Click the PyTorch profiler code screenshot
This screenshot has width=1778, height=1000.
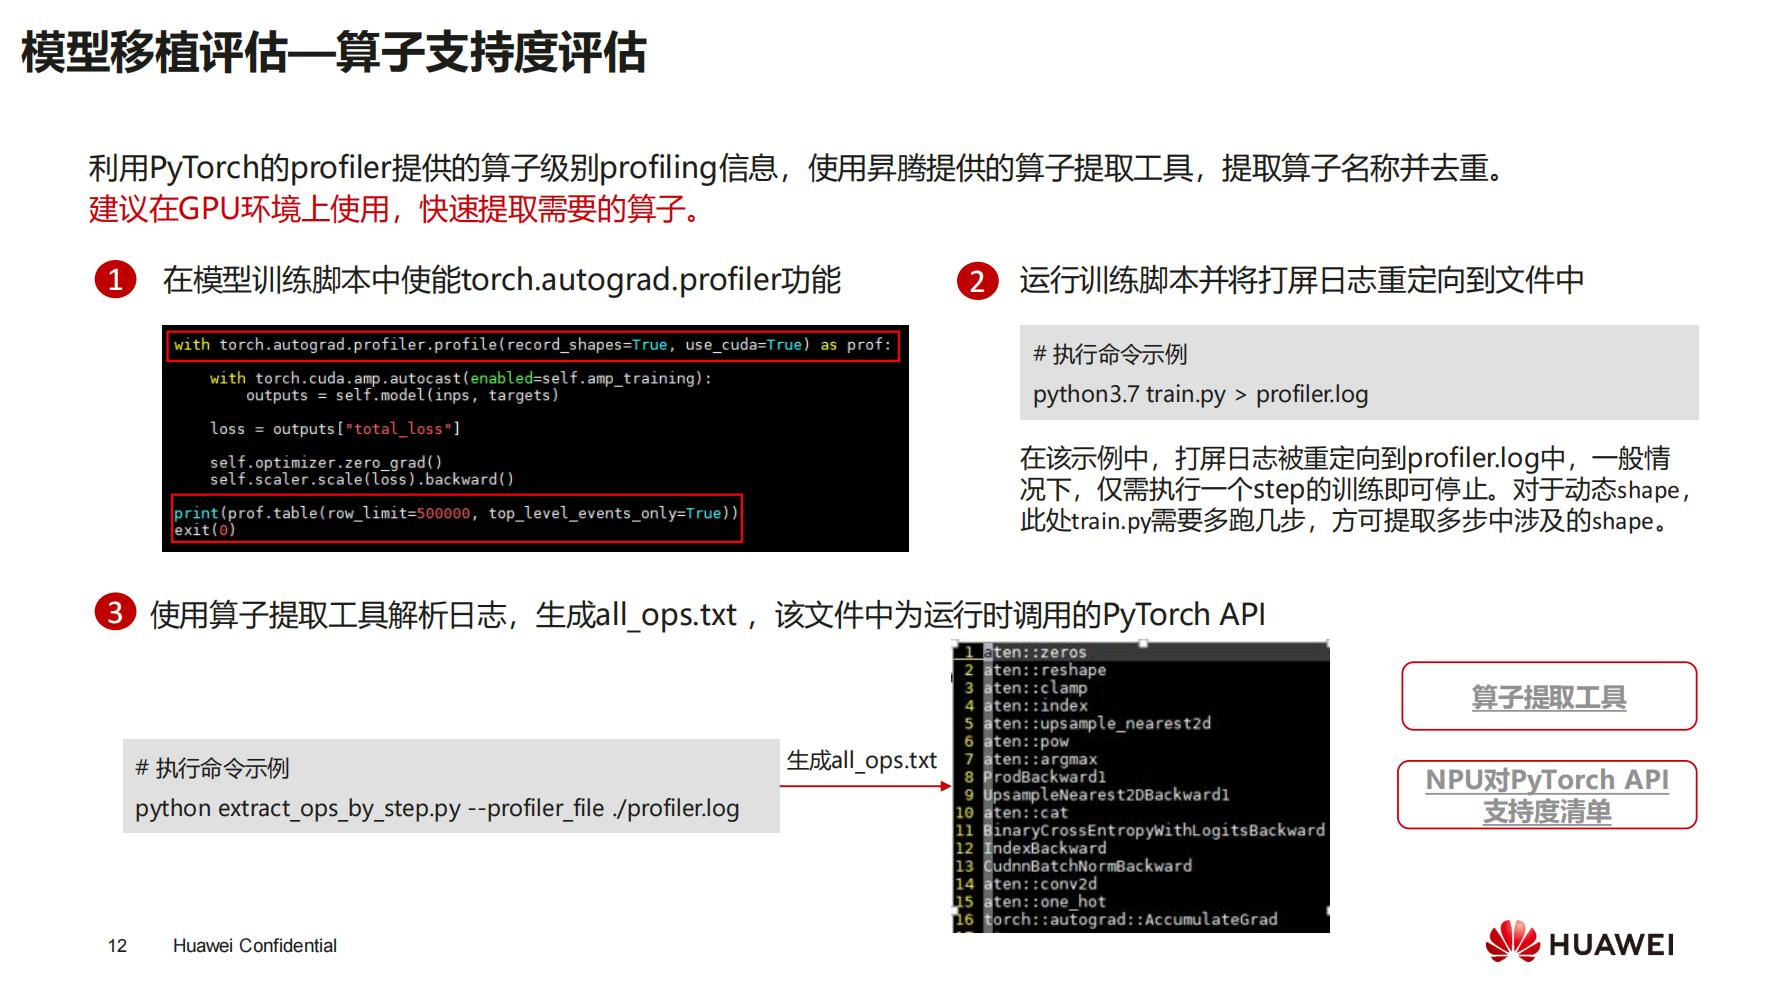tap(535, 438)
